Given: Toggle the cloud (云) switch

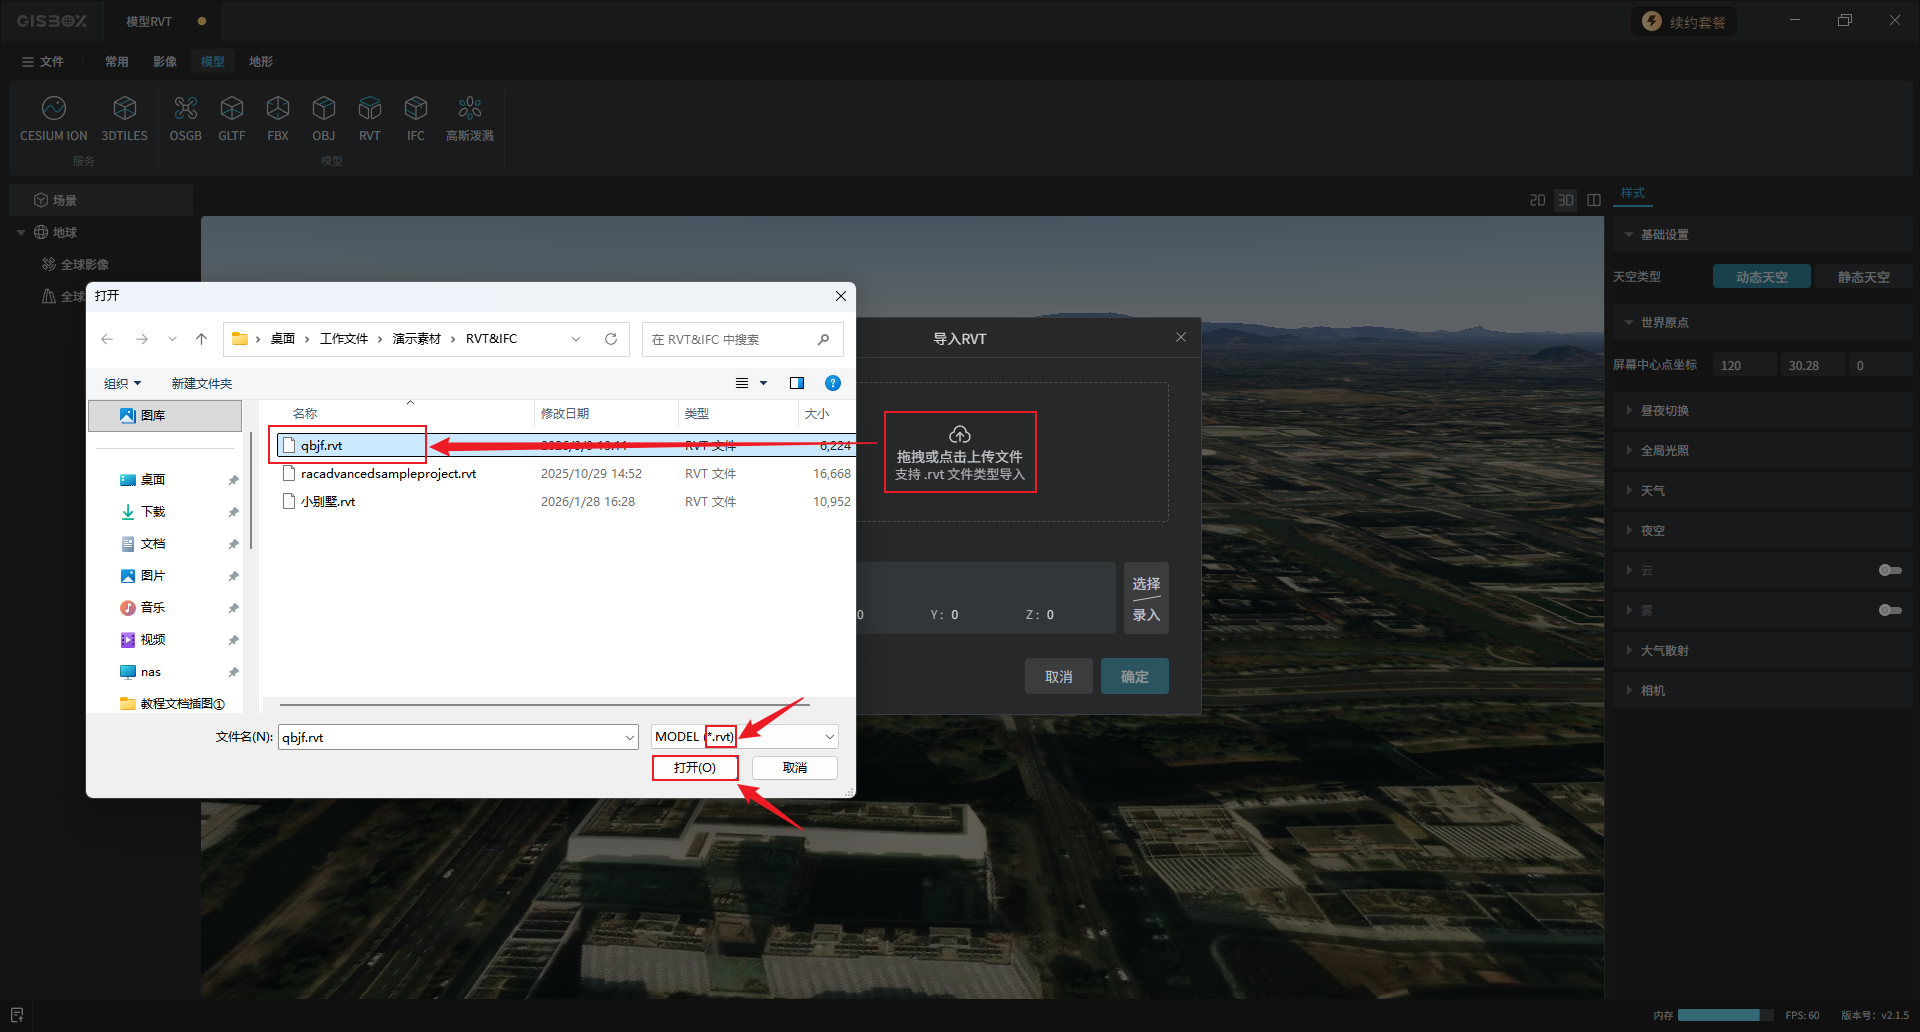Looking at the screenshot, I should click(1889, 570).
